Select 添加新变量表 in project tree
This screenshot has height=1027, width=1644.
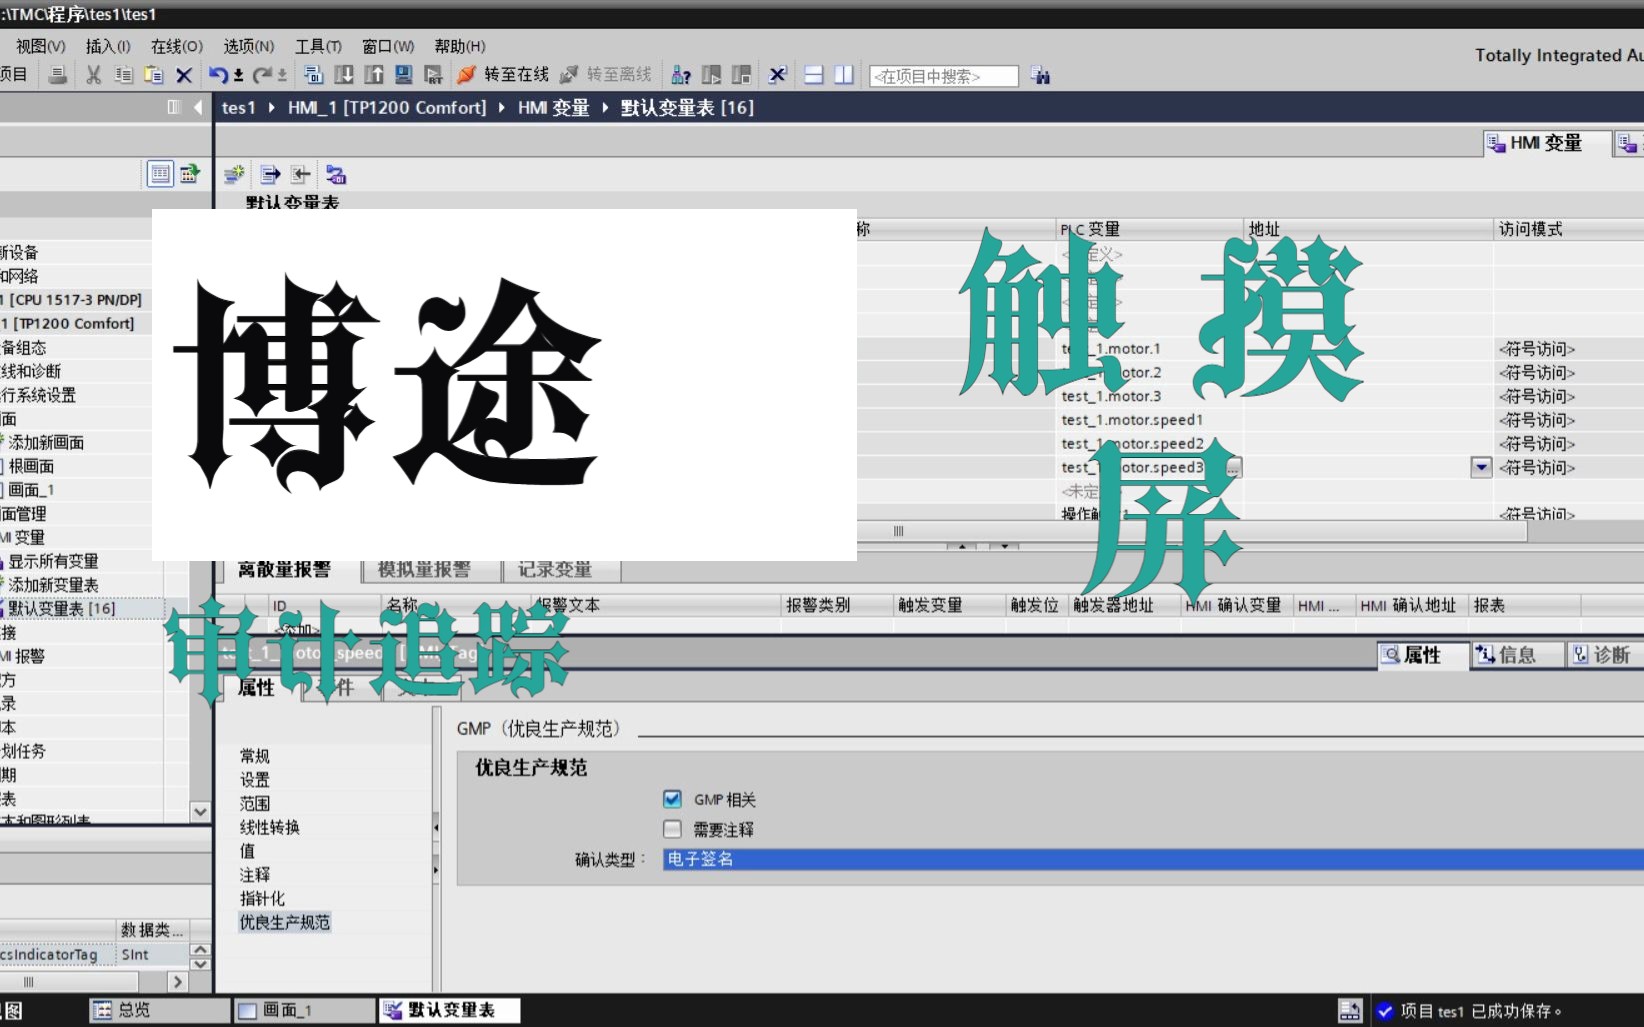54,585
